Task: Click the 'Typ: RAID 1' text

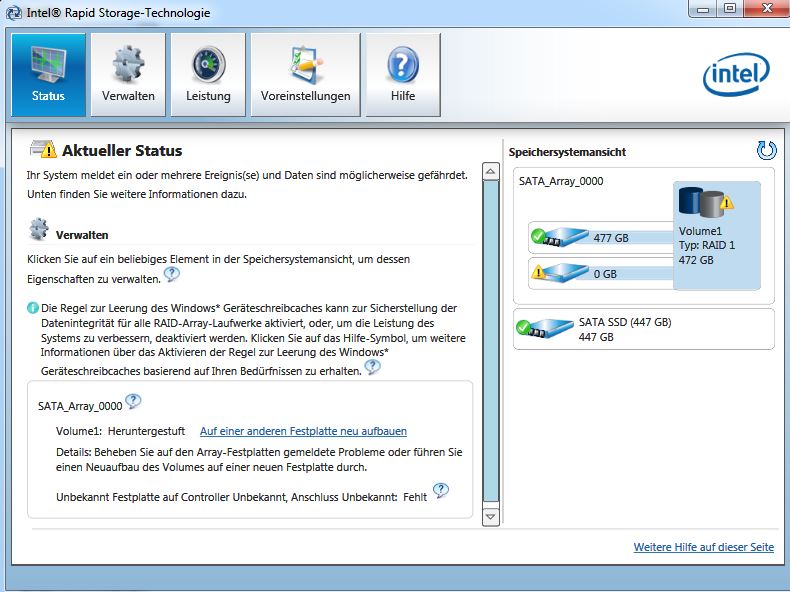Action: tap(707, 245)
